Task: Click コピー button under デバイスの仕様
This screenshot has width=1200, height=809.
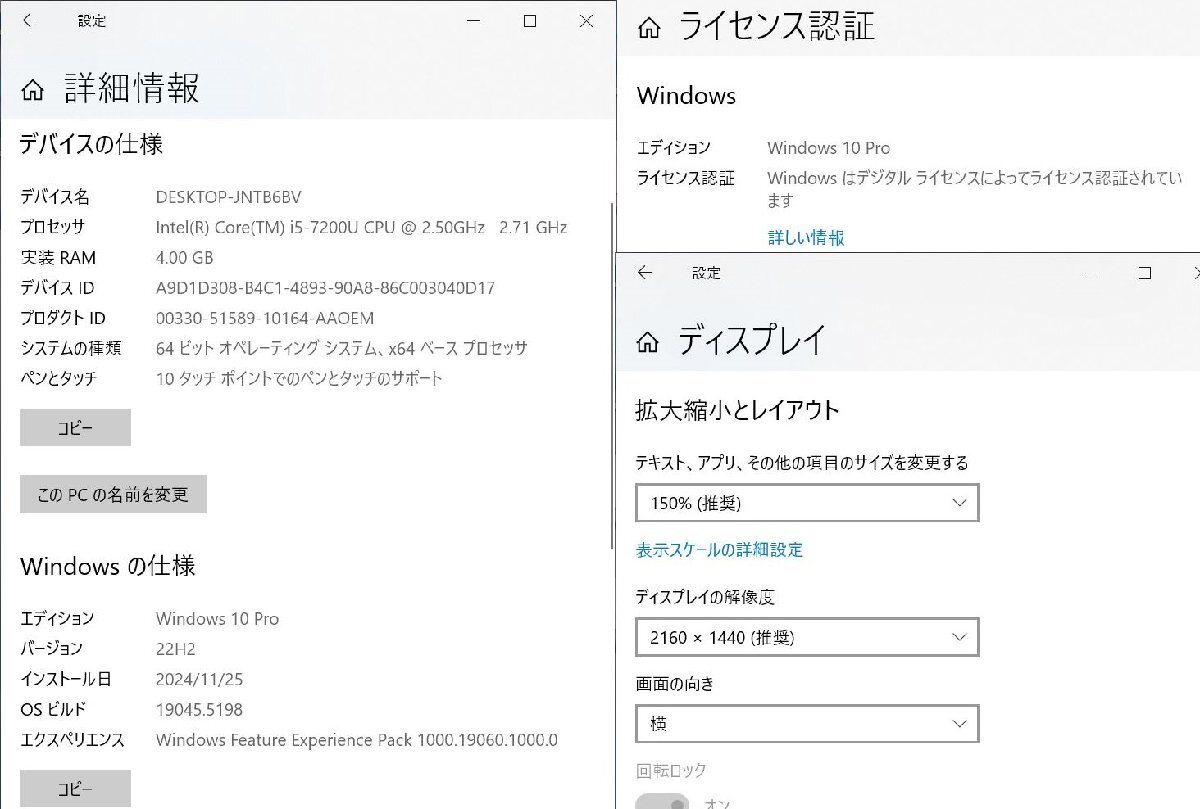Action: coord(75,428)
